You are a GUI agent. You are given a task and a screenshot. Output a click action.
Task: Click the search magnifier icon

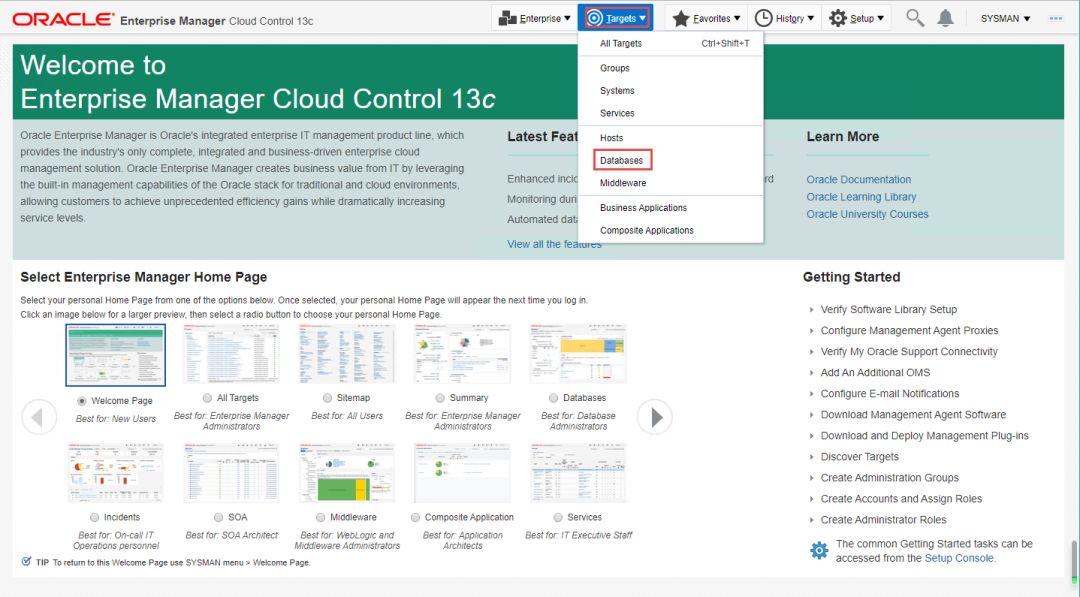click(915, 18)
